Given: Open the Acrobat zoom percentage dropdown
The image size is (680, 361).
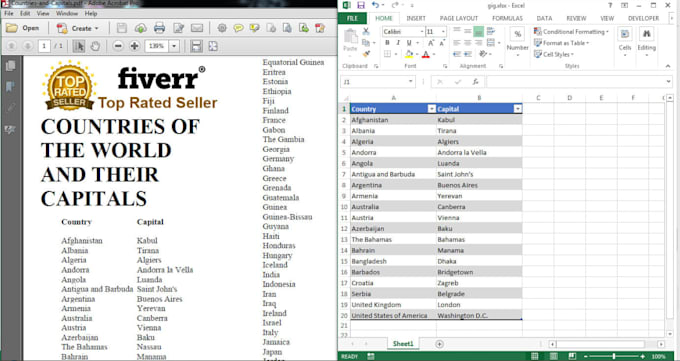Looking at the screenshot, I should click(x=174, y=46).
